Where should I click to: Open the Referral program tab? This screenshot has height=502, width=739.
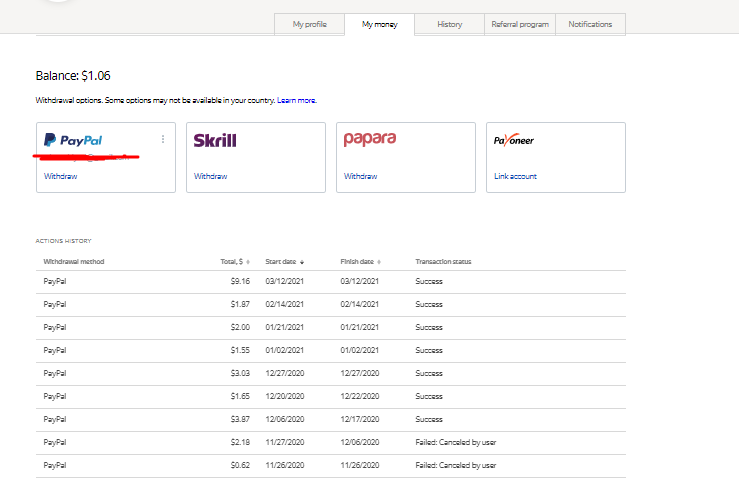[x=520, y=24]
